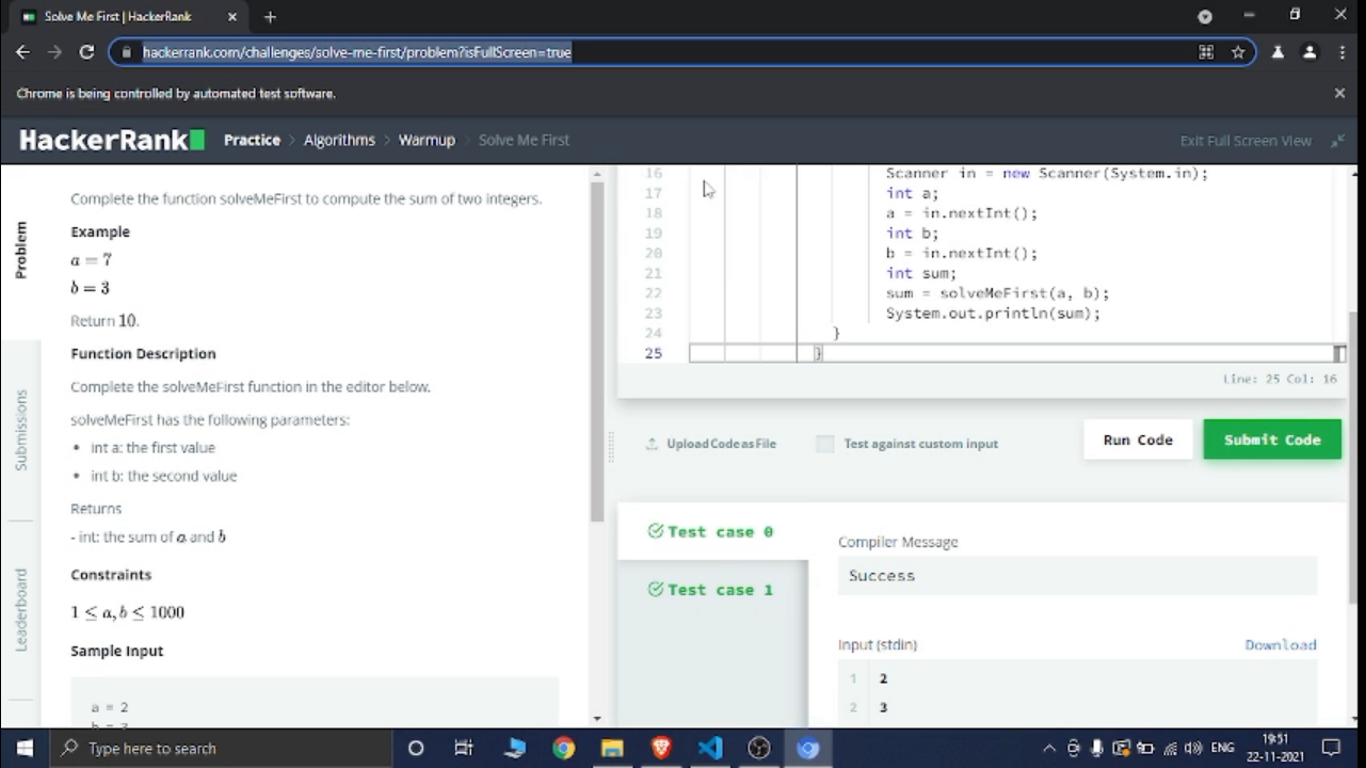Image resolution: width=1366 pixels, height=768 pixels.
Task: Open Chrome's three-dot menu
Action: pos(1342,52)
